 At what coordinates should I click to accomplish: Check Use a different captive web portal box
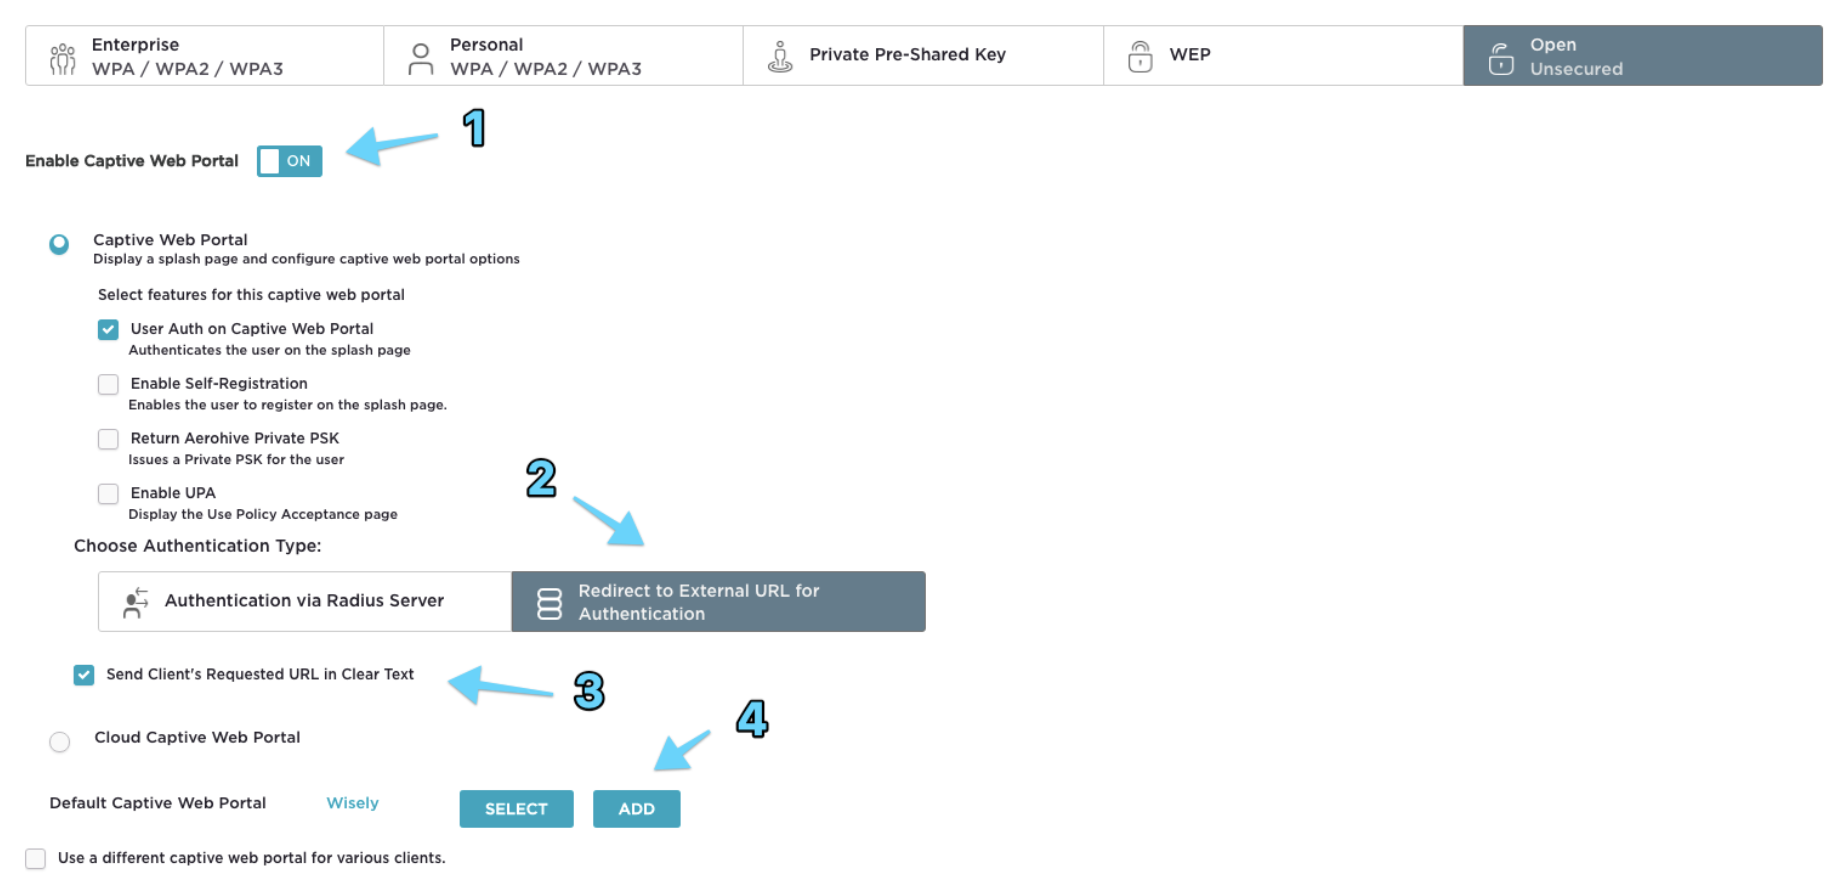coord(36,858)
